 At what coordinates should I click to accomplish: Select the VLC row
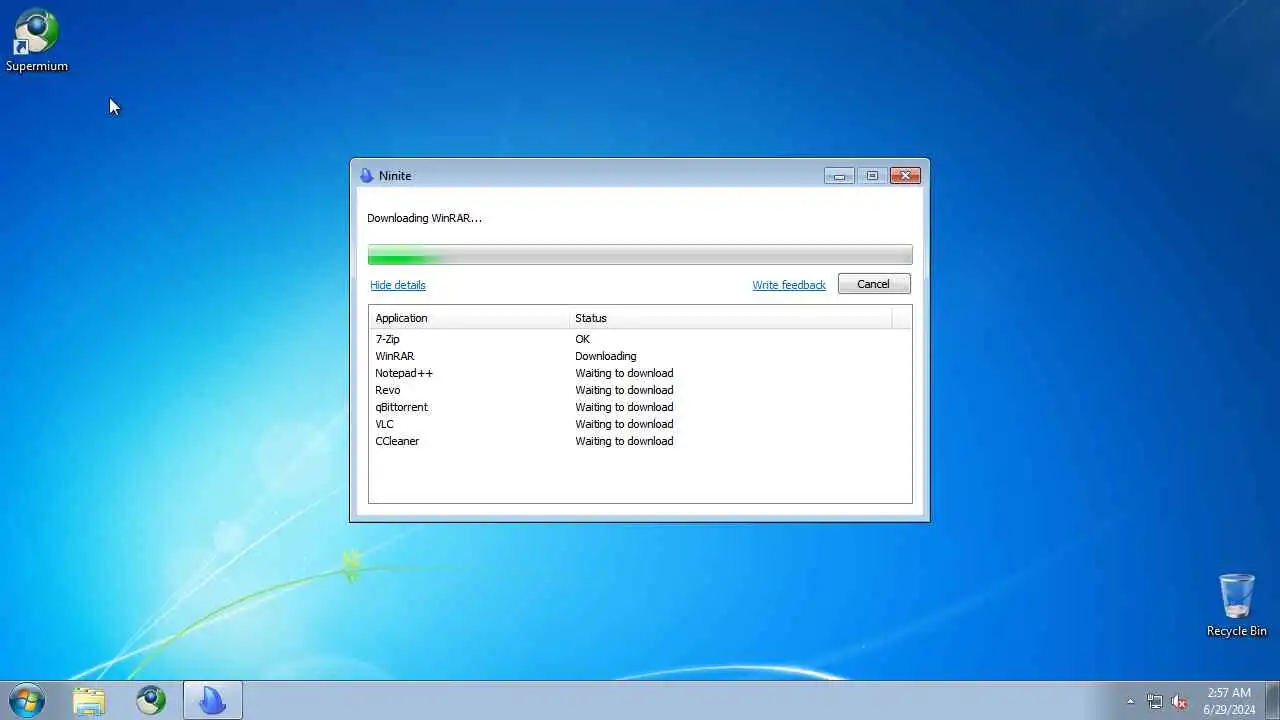coord(640,424)
